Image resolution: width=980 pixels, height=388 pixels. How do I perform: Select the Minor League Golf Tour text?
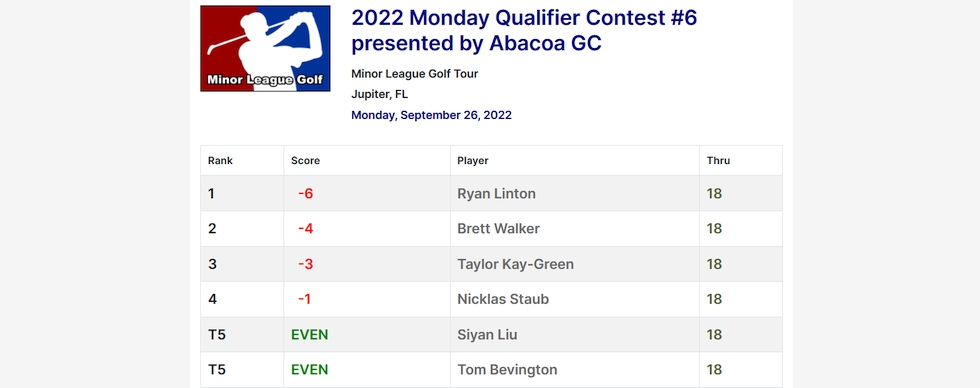pos(414,74)
